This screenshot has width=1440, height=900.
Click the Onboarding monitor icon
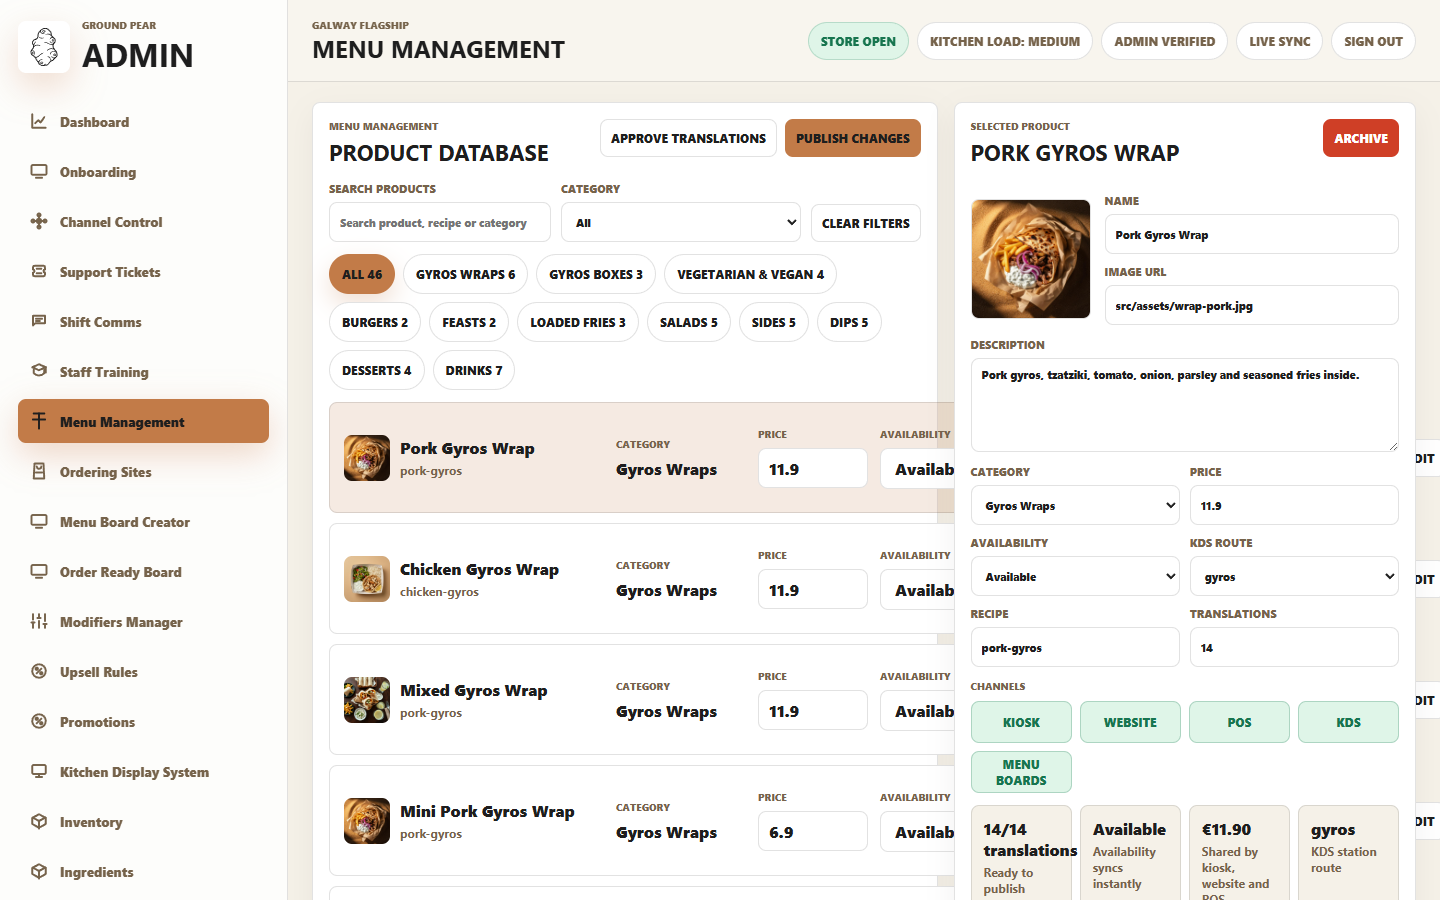tap(39, 171)
